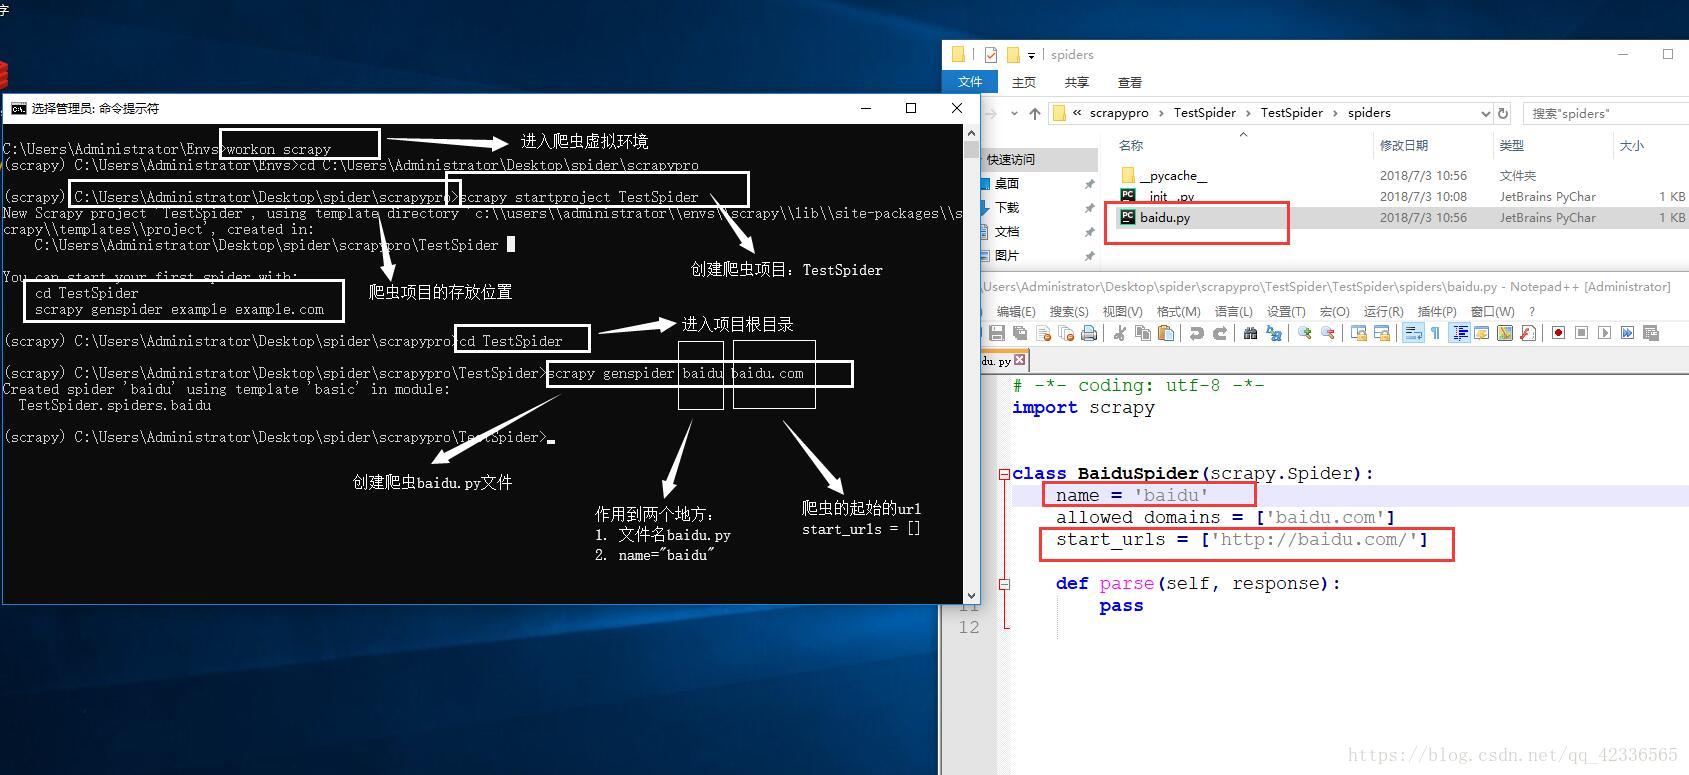Click Stop macro recording icon

pos(1581,333)
